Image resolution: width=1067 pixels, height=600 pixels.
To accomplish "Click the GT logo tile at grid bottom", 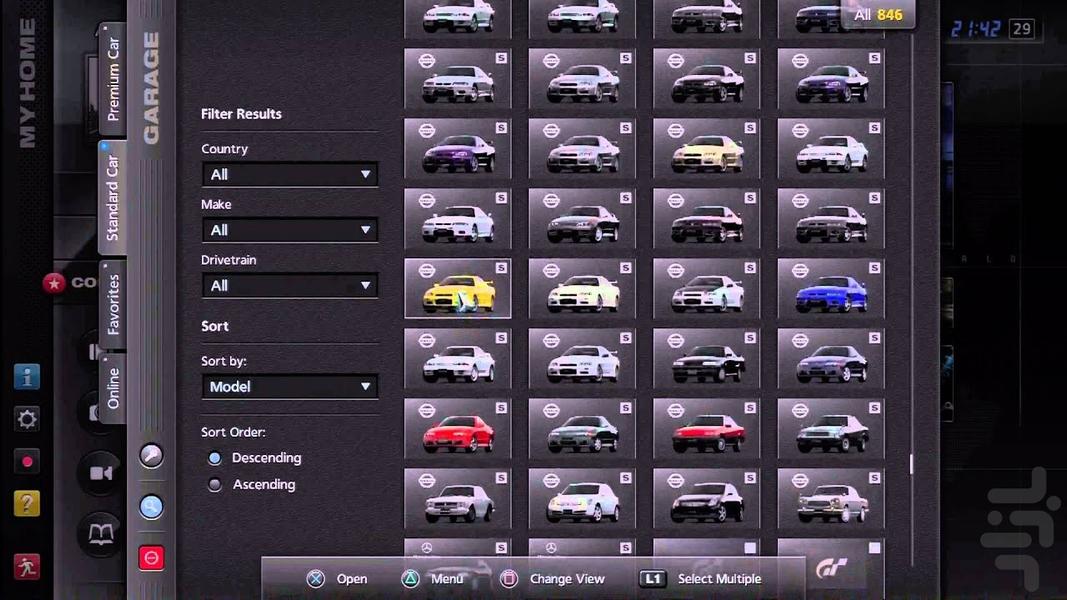I will click(831, 567).
